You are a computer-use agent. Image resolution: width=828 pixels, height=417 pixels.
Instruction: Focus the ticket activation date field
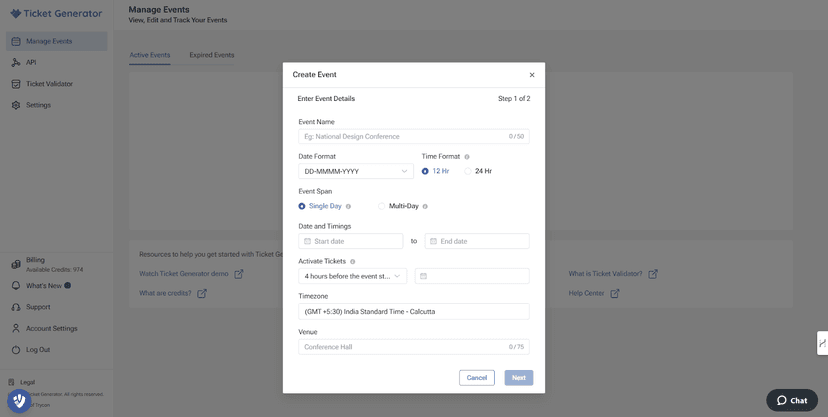pyautogui.click(x=472, y=276)
